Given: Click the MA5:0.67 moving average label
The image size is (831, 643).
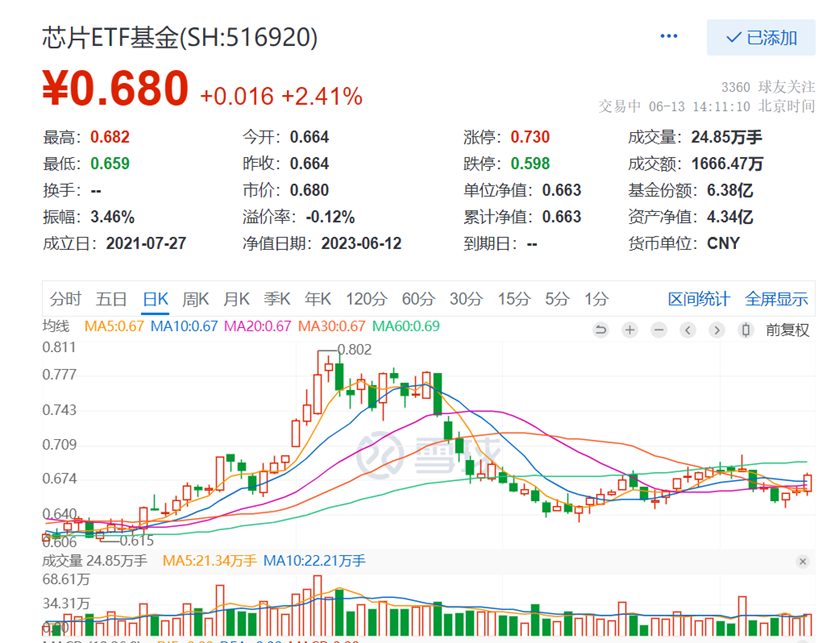Looking at the screenshot, I should click(114, 326).
